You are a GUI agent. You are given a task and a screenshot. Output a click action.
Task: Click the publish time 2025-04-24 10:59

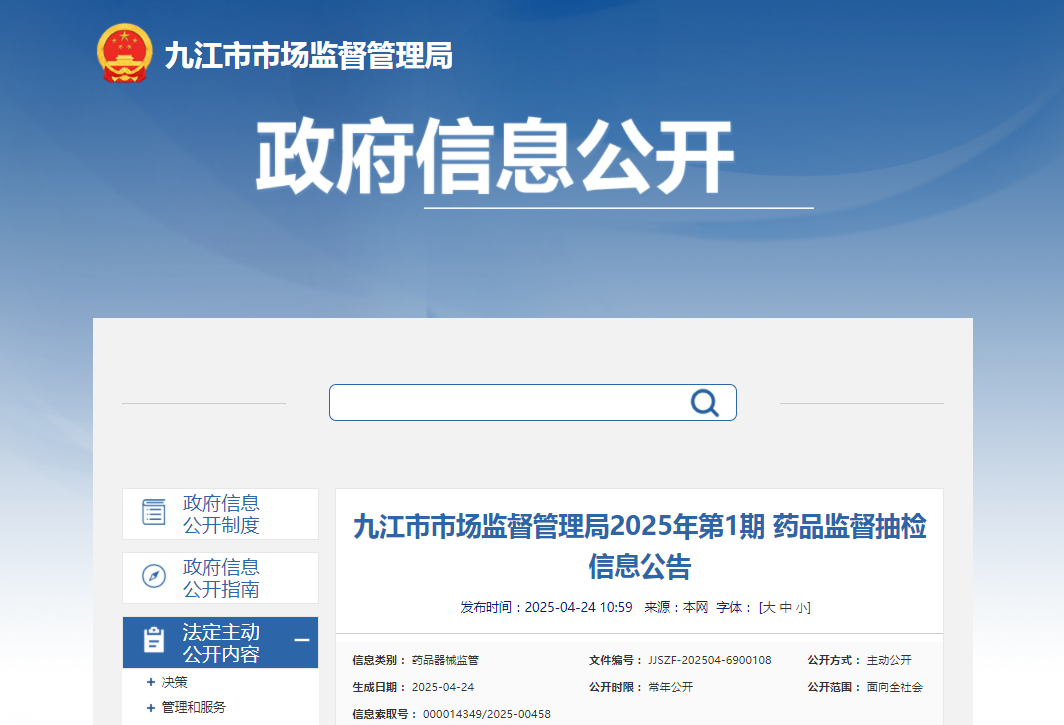pos(578,608)
